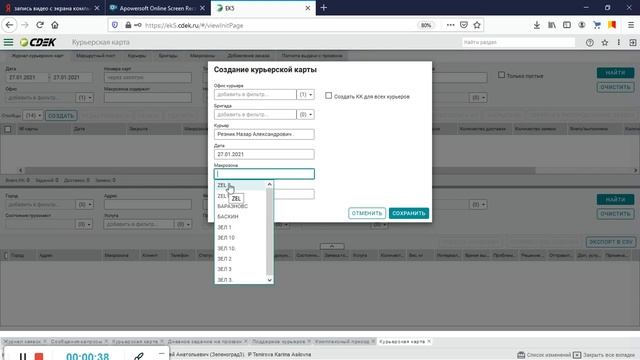Click 'СОХРАНИТЬ' button in dialog
The image size is (640, 360).
[409, 213]
